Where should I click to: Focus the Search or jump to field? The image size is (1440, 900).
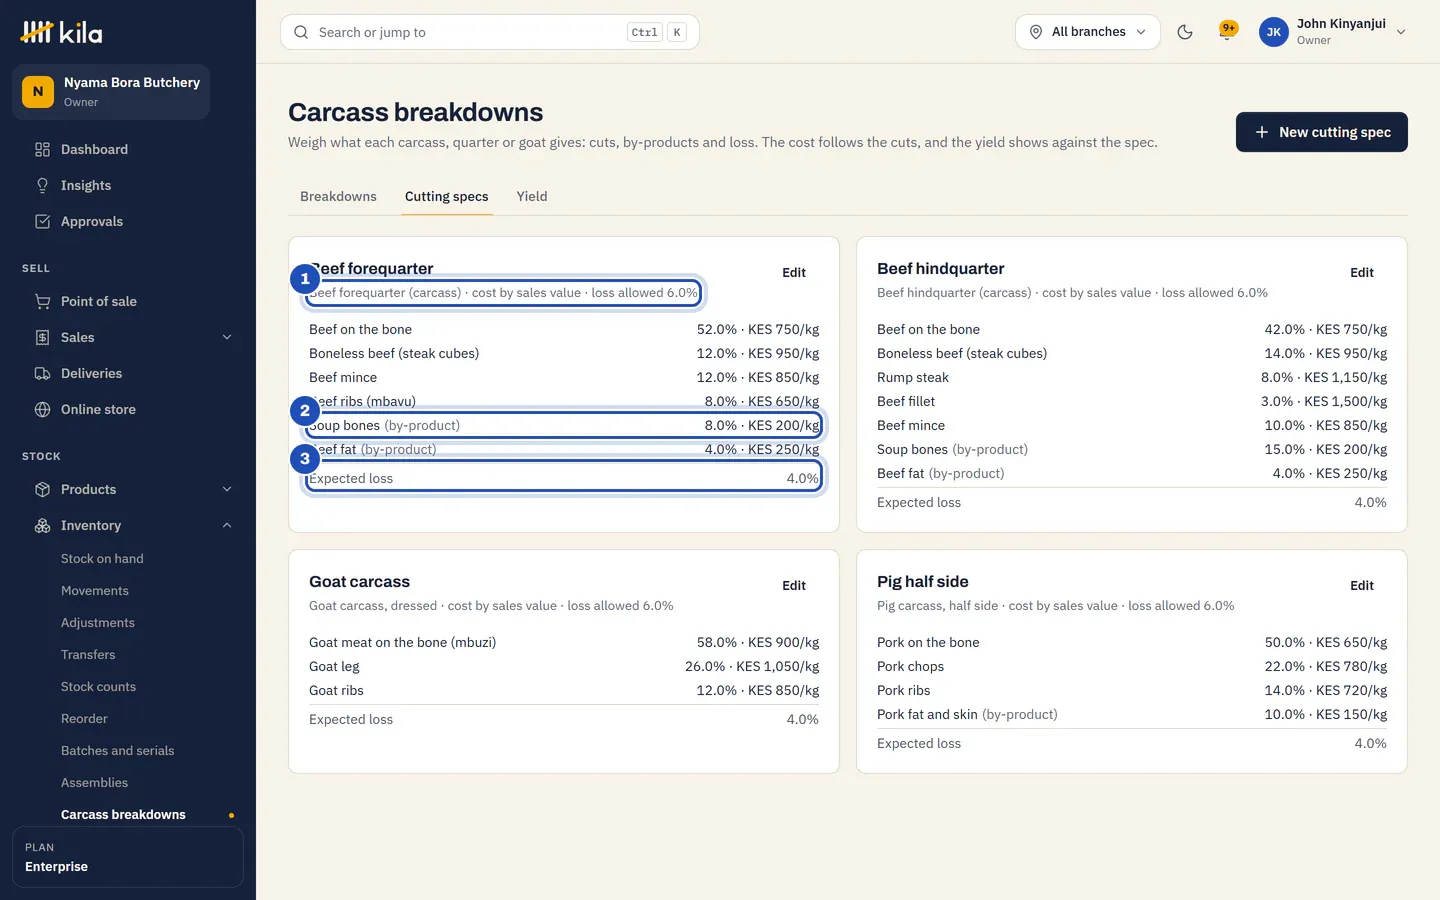coord(490,32)
